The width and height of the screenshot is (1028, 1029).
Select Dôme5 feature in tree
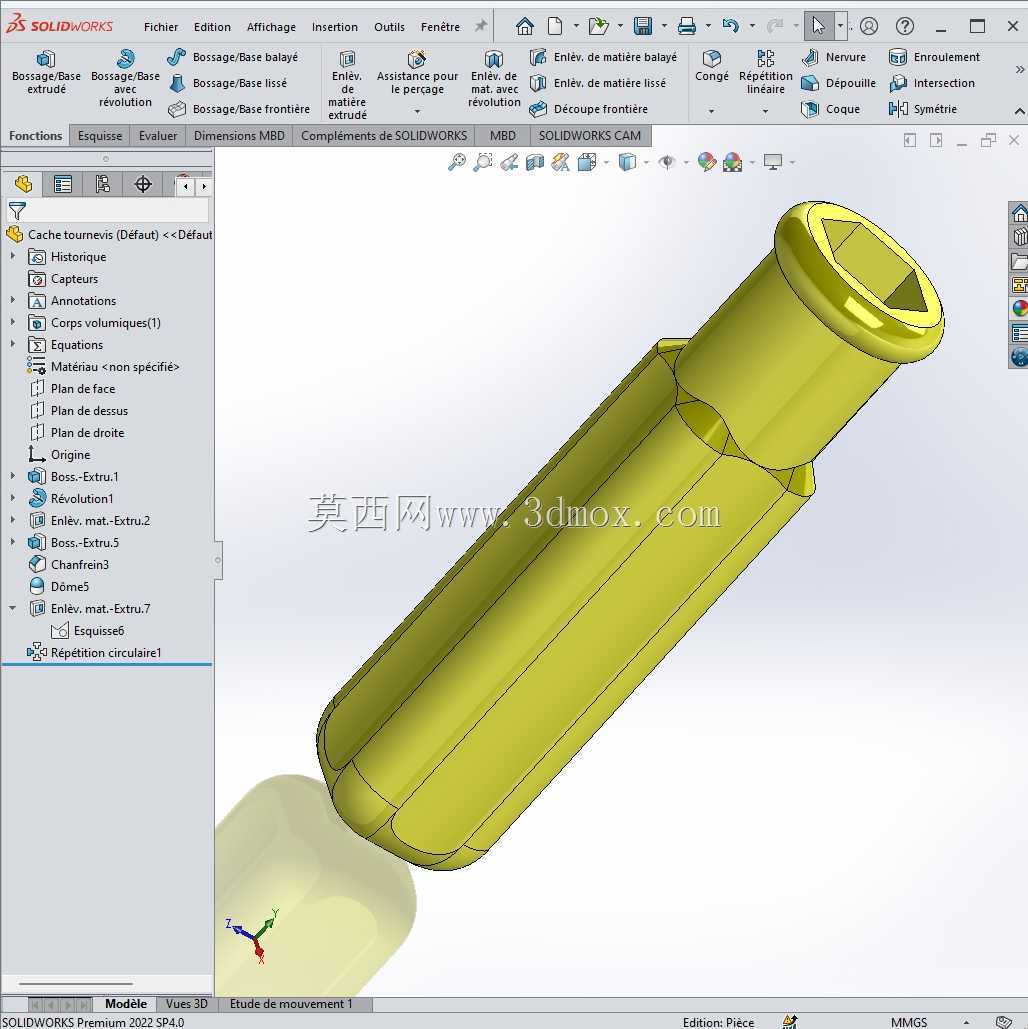pyautogui.click(x=58, y=587)
